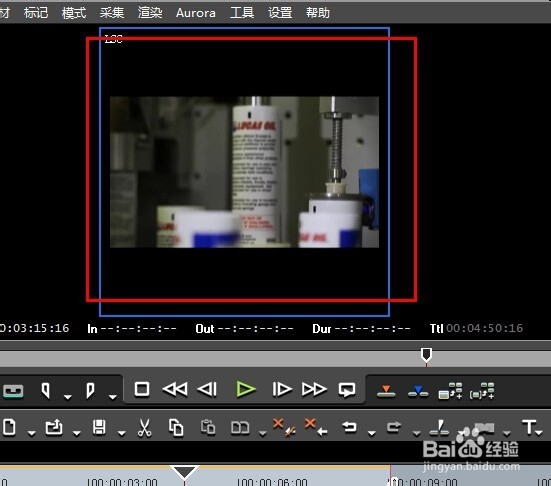Play the video with green triangle
Image resolution: width=551 pixels, height=486 pixels.
tap(246, 389)
